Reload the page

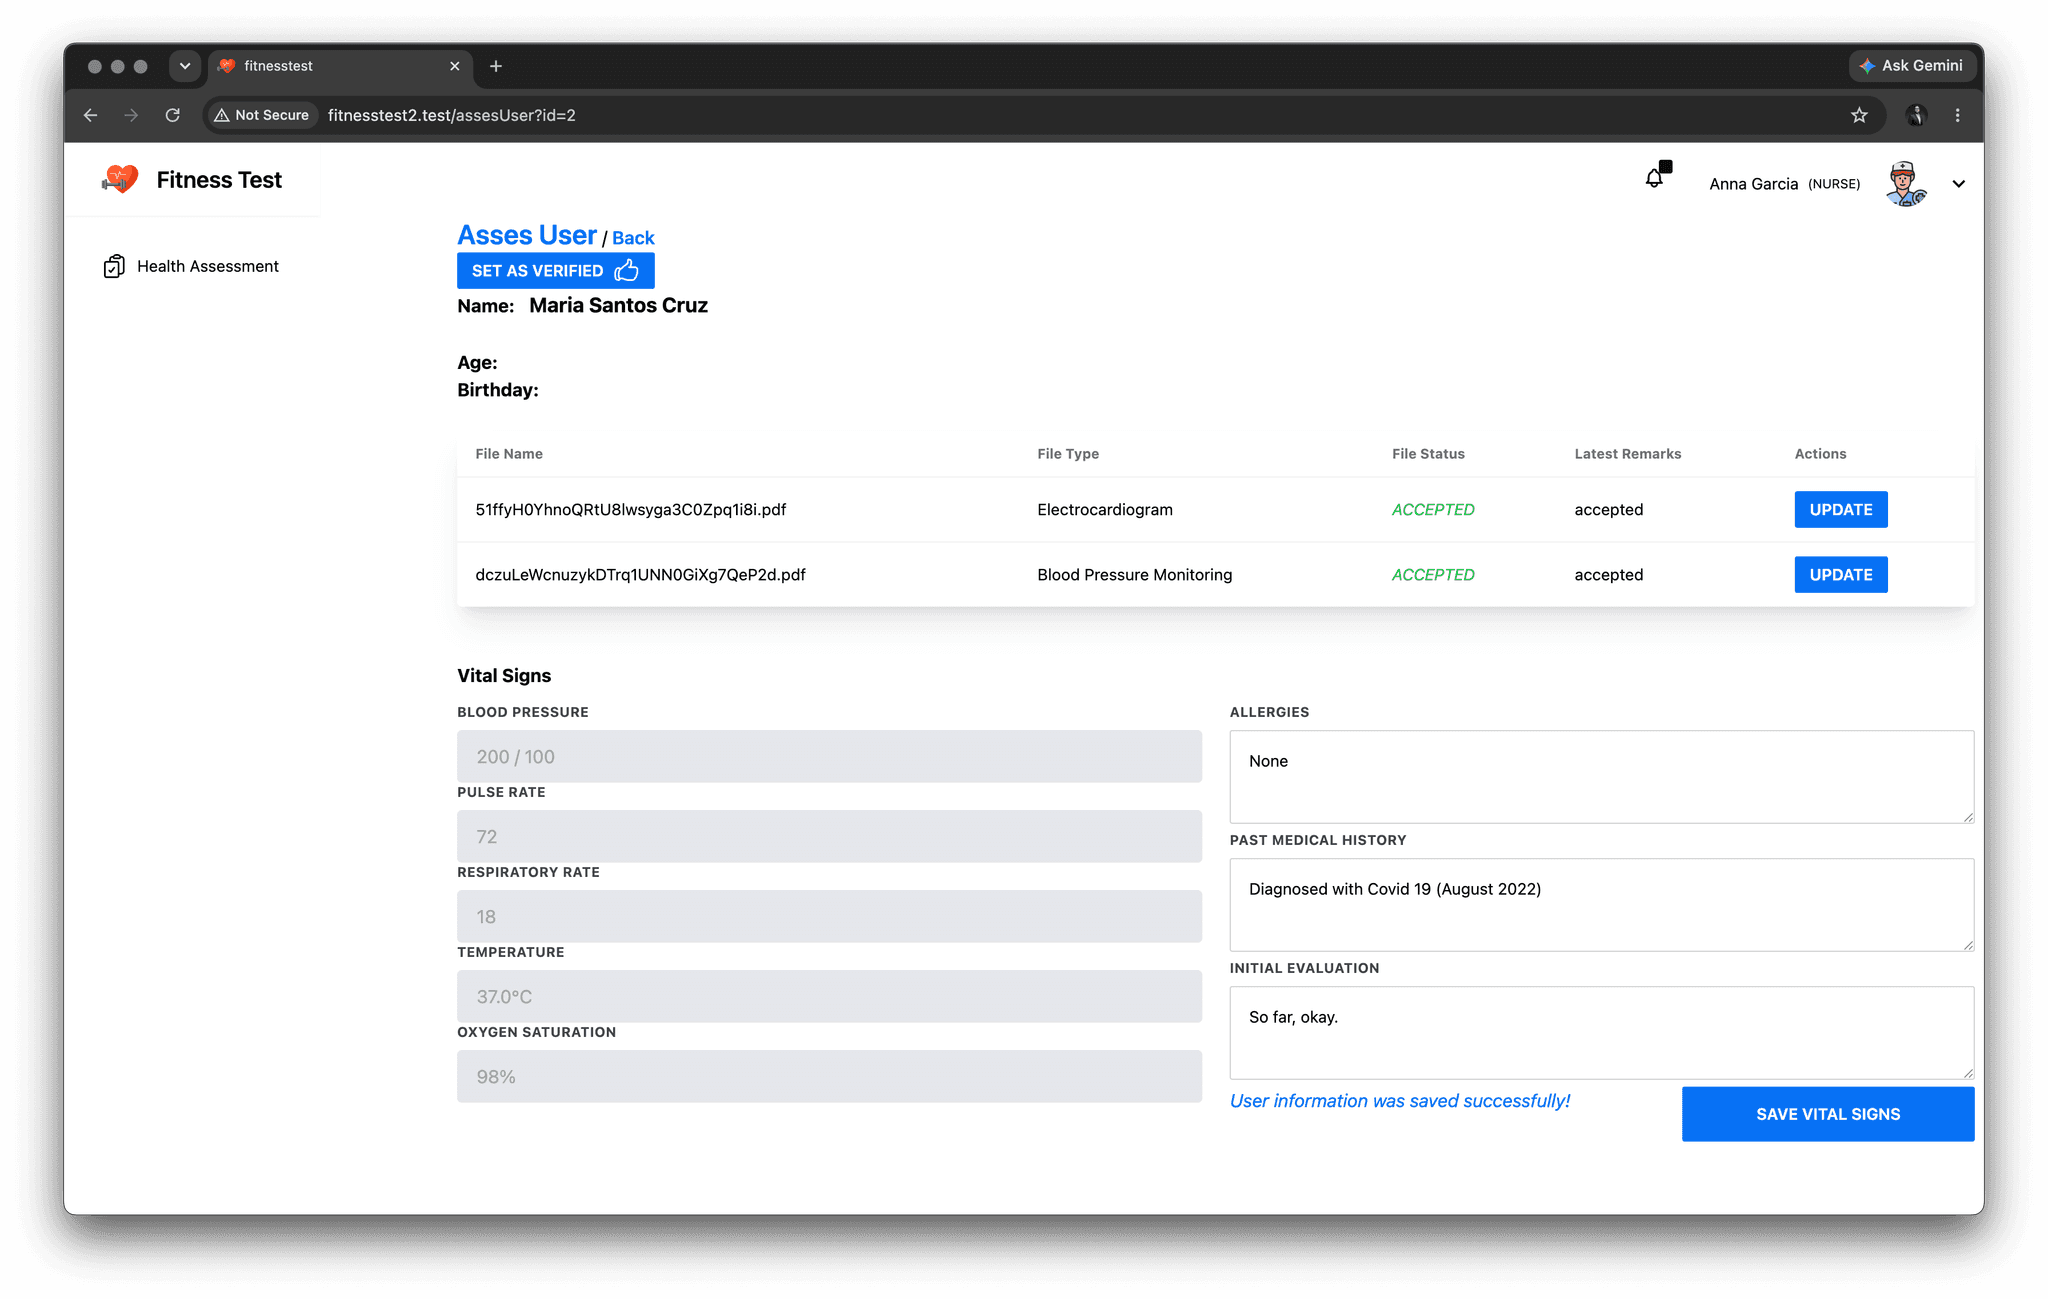172,115
